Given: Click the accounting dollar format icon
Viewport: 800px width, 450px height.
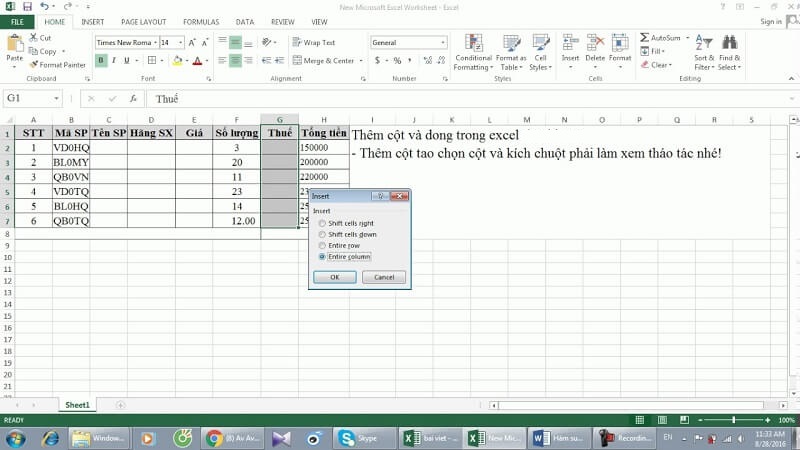Looking at the screenshot, I should tap(377, 60).
